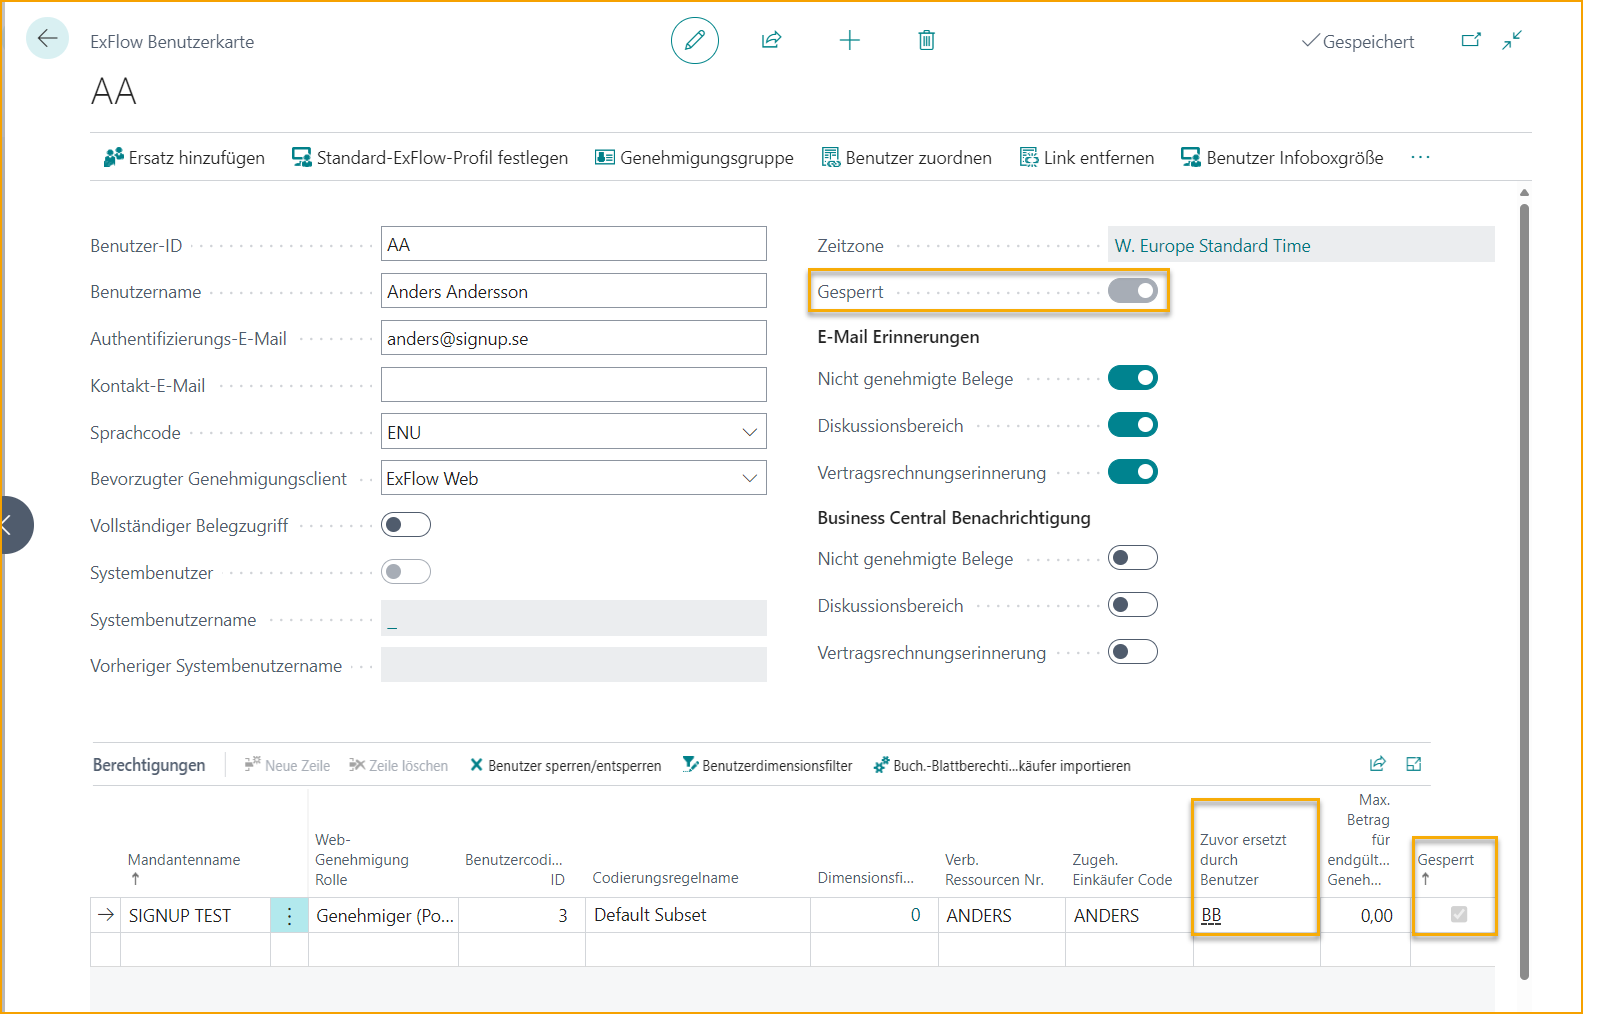Open the BB replaced user link

click(x=1211, y=915)
